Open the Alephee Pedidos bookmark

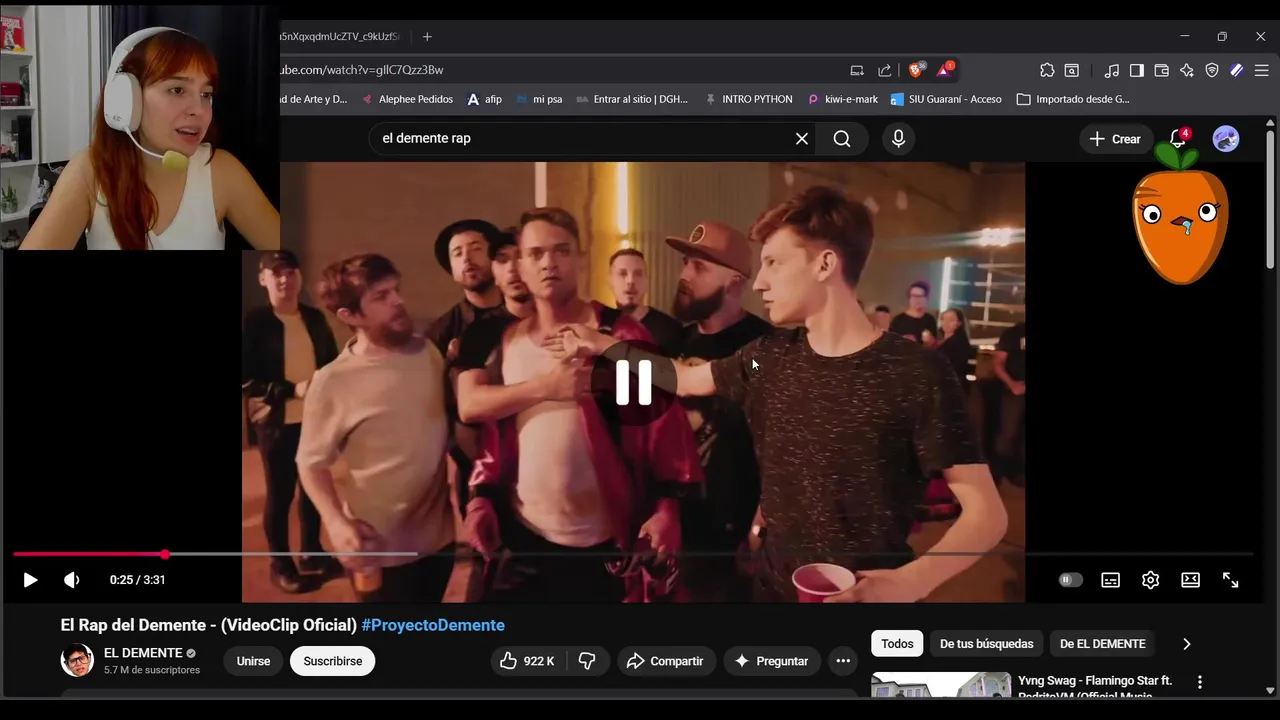coord(407,99)
